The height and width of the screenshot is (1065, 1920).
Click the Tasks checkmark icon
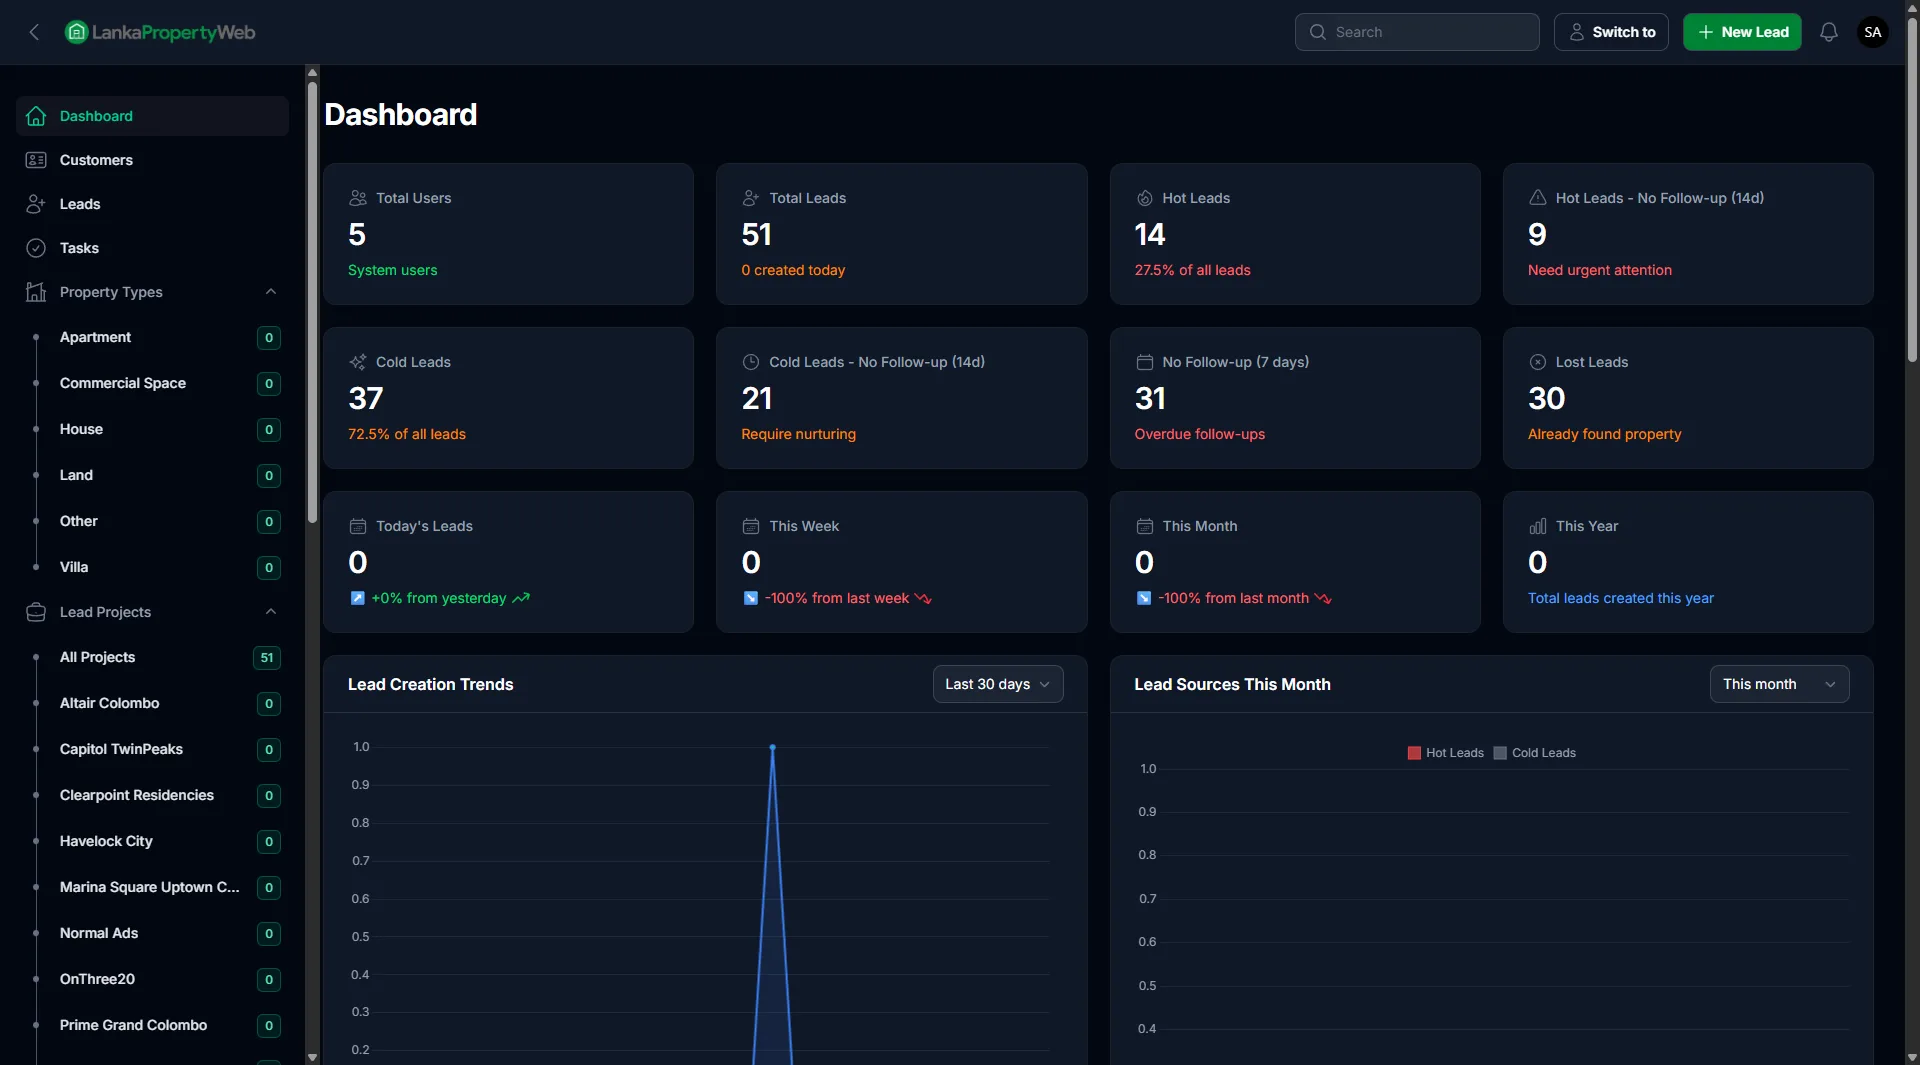(x=36, y=248)
